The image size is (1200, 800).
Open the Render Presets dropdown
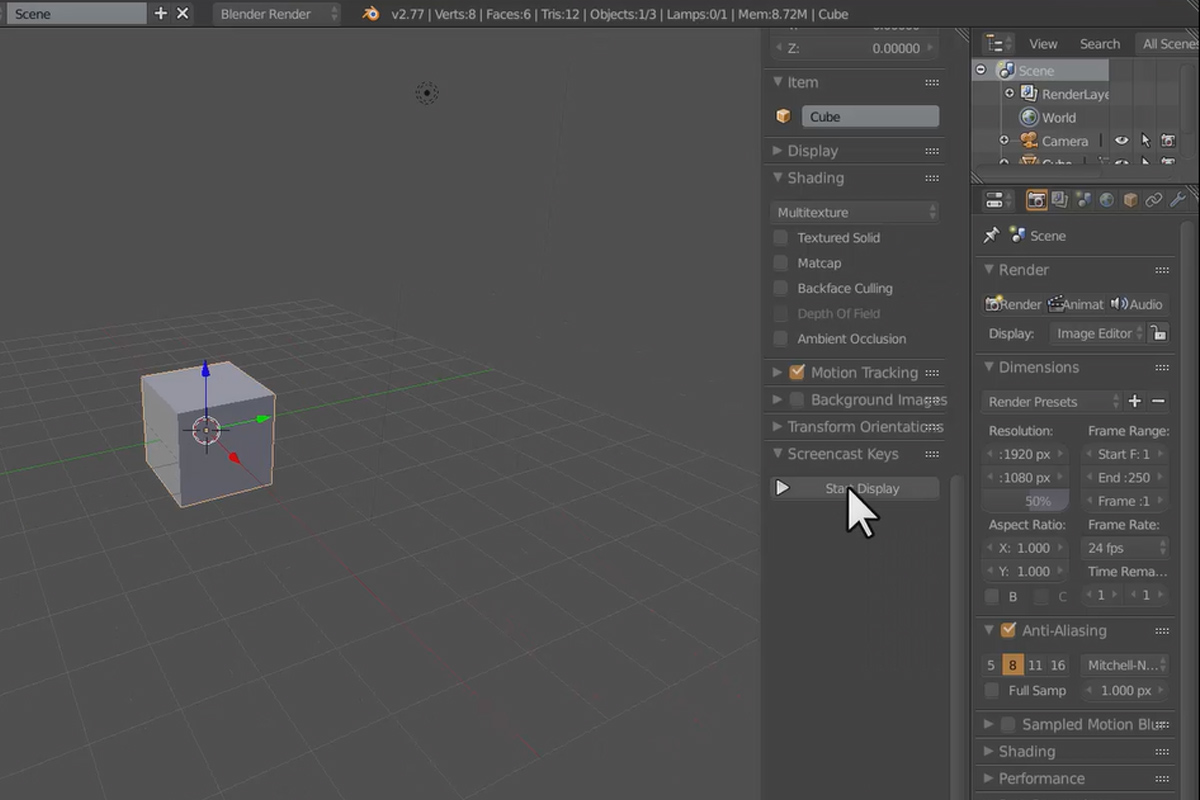tap(1051, 401)
